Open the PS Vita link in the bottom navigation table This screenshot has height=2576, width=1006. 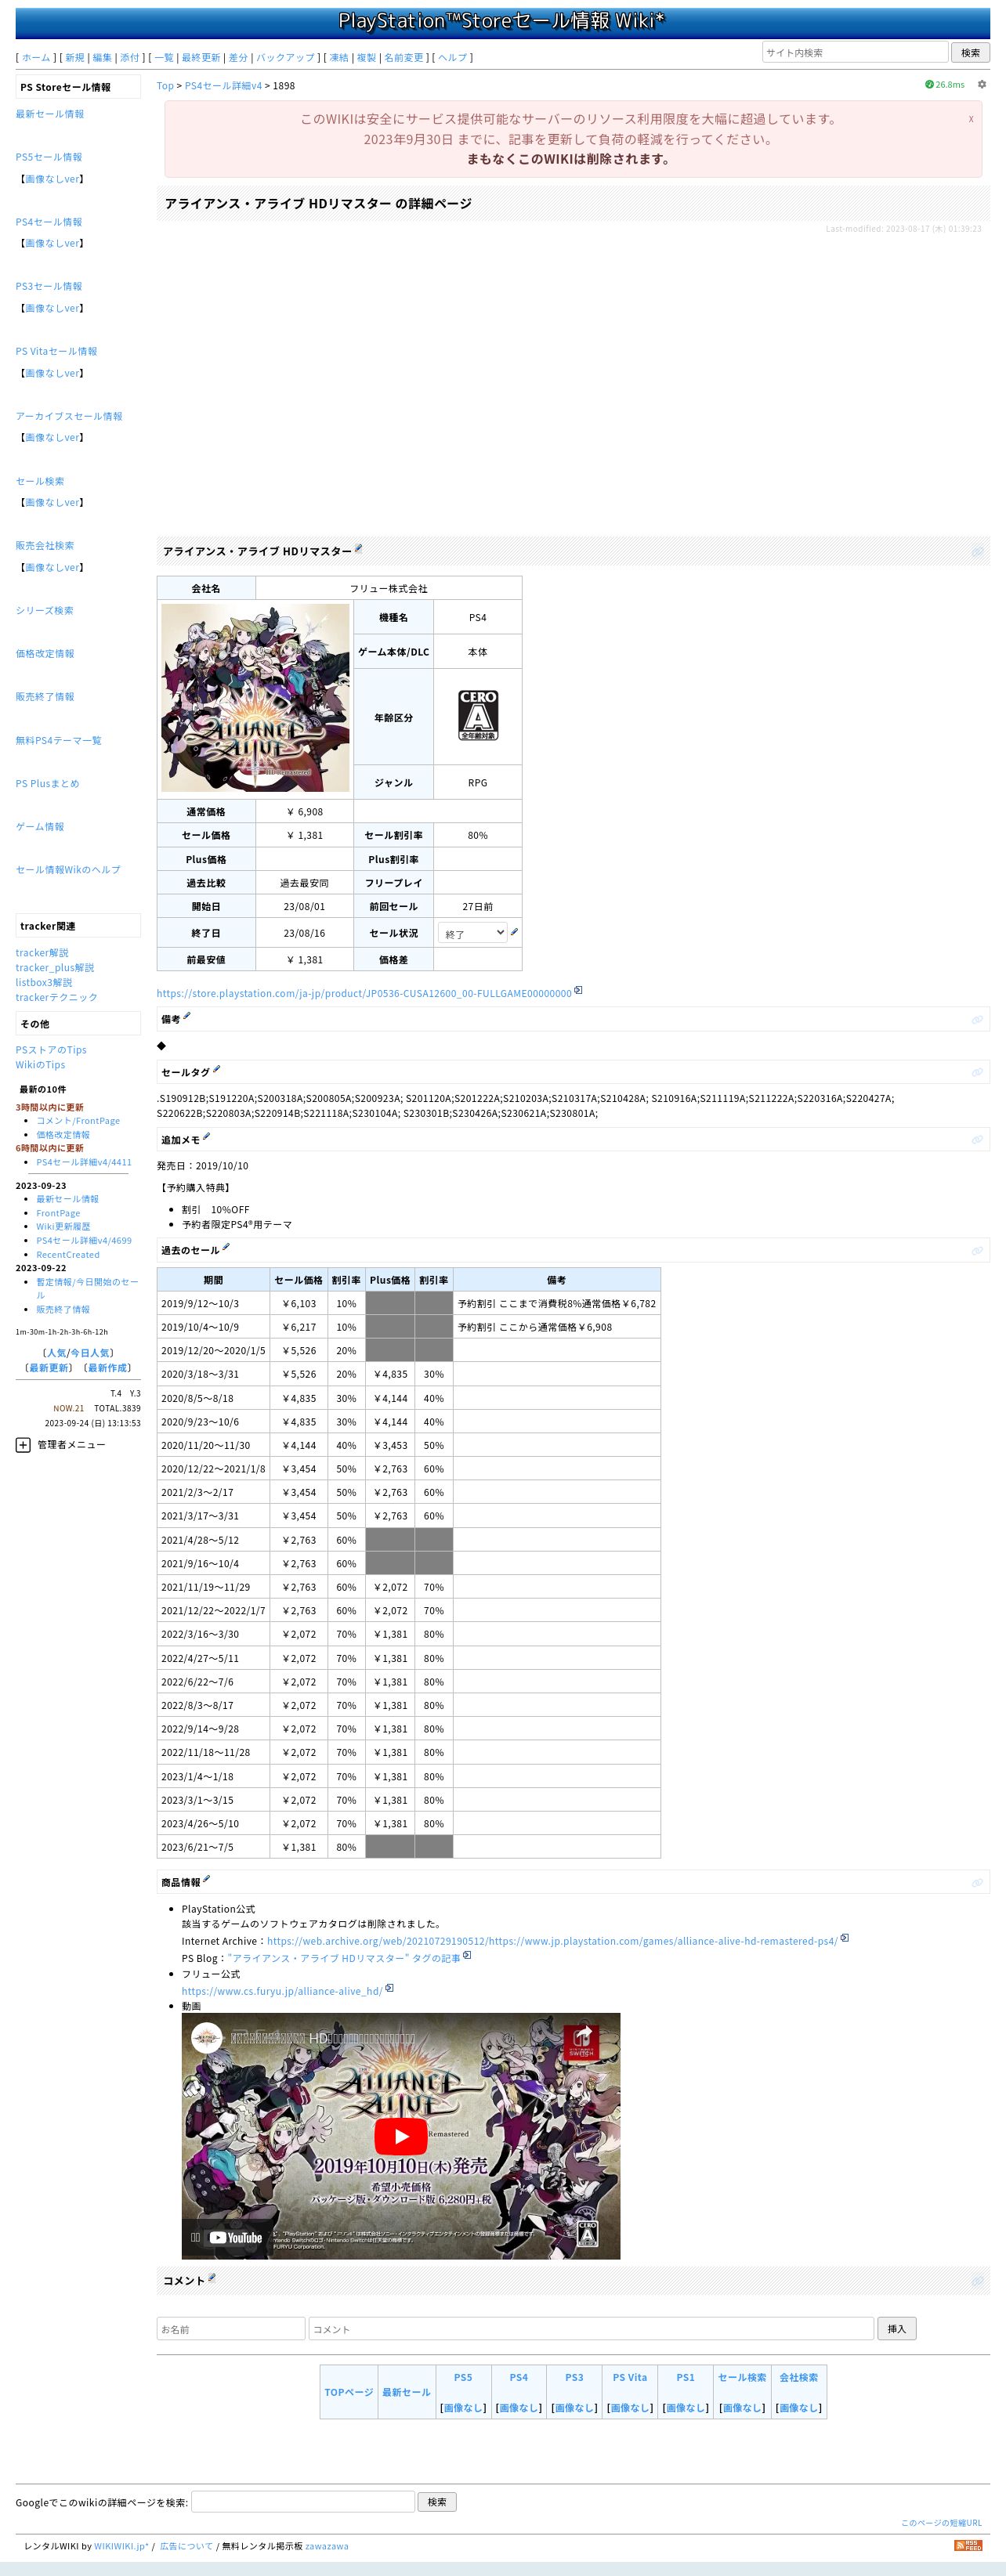point(630,2377)
